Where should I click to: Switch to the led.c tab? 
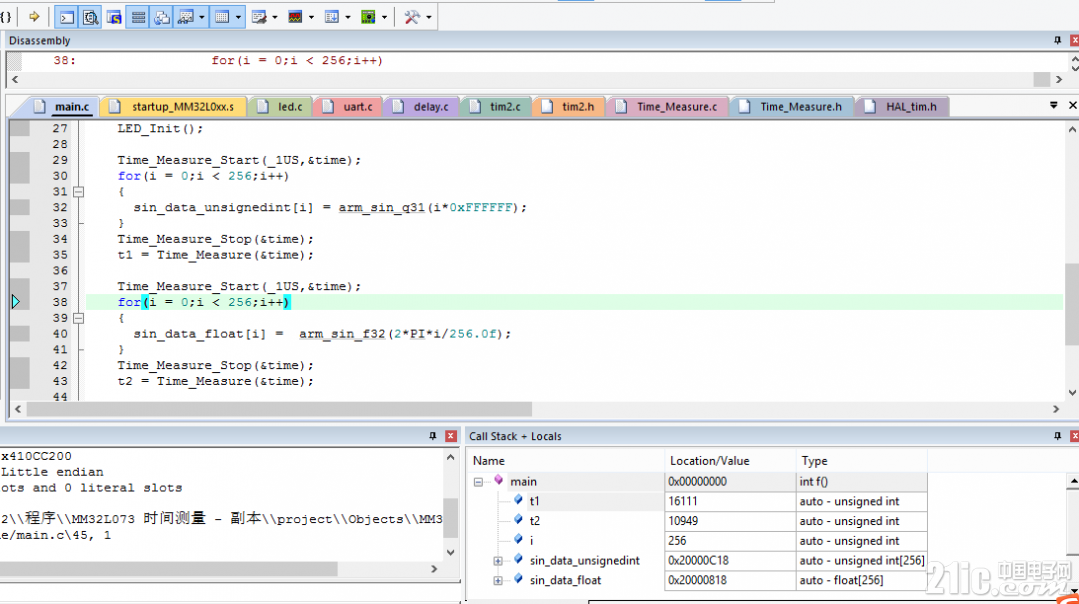(281, 107)
